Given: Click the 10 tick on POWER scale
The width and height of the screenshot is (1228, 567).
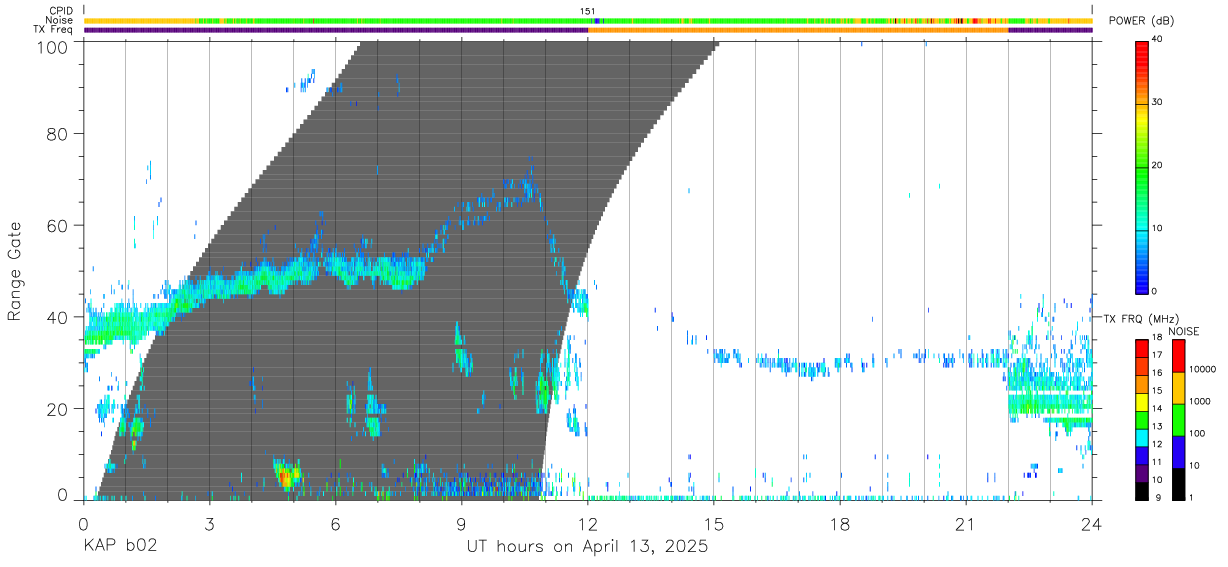Looking at the screenshot, I should (x=1157, y=228).
